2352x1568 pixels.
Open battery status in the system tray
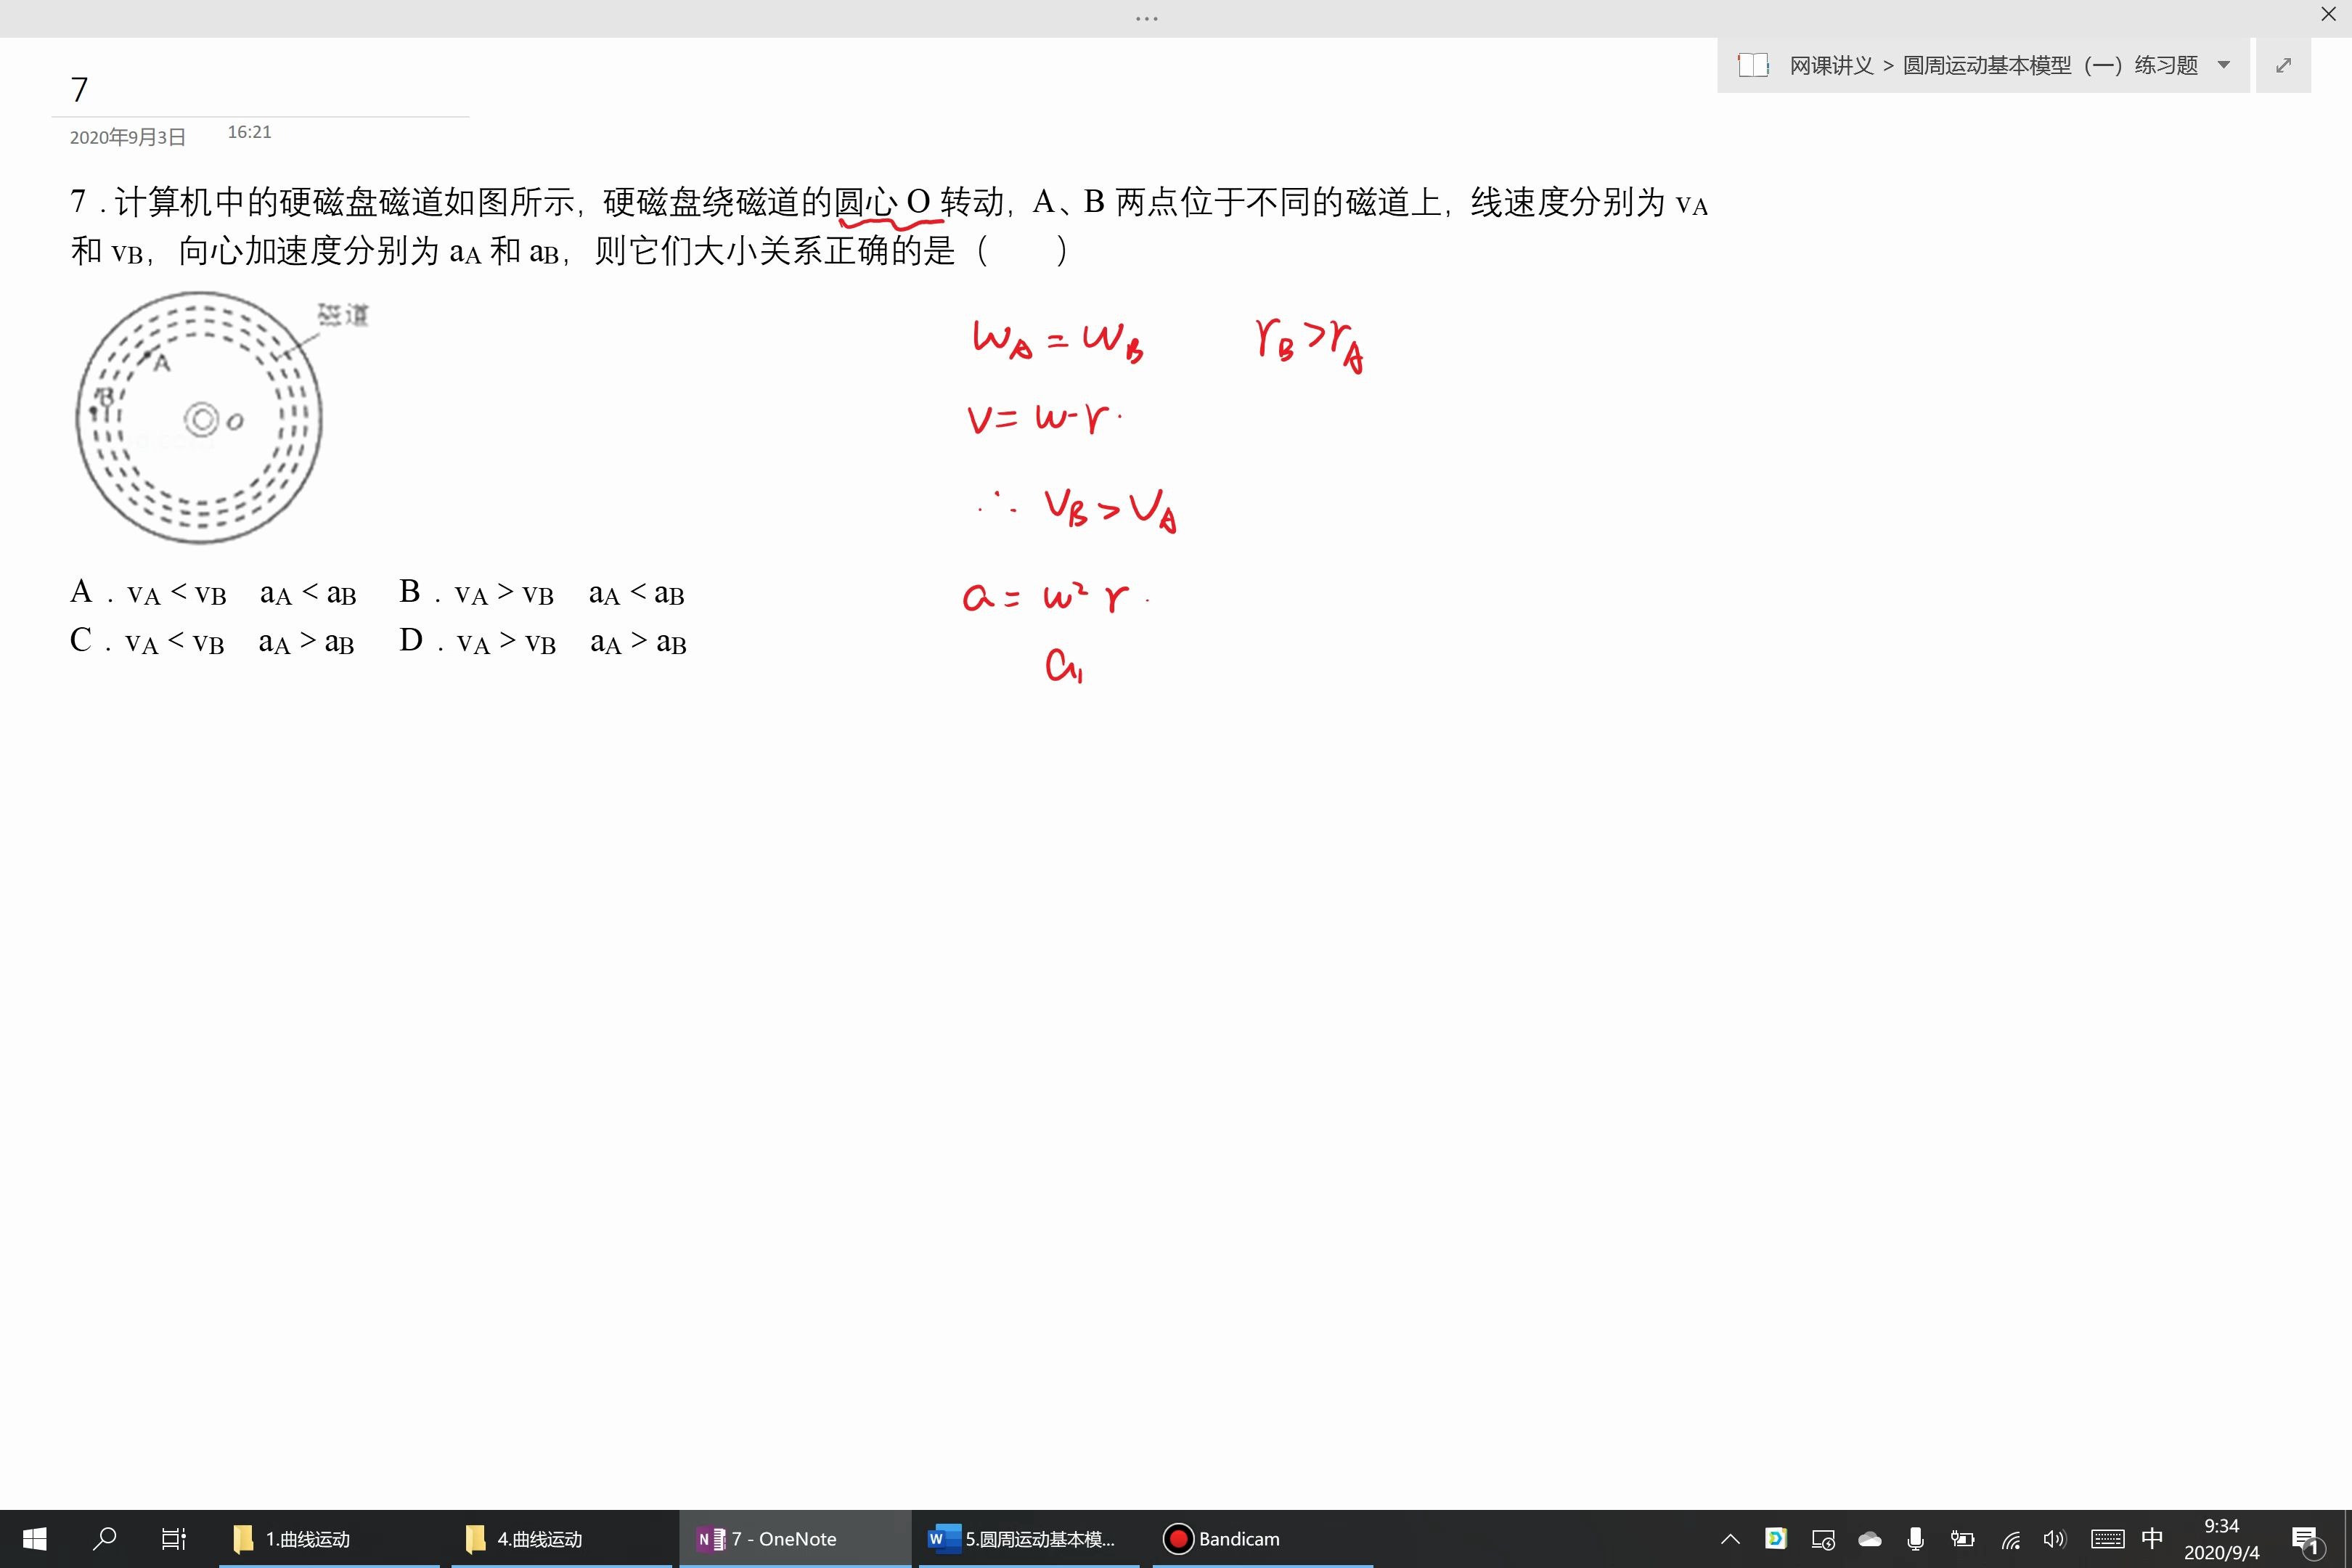1962,1539
